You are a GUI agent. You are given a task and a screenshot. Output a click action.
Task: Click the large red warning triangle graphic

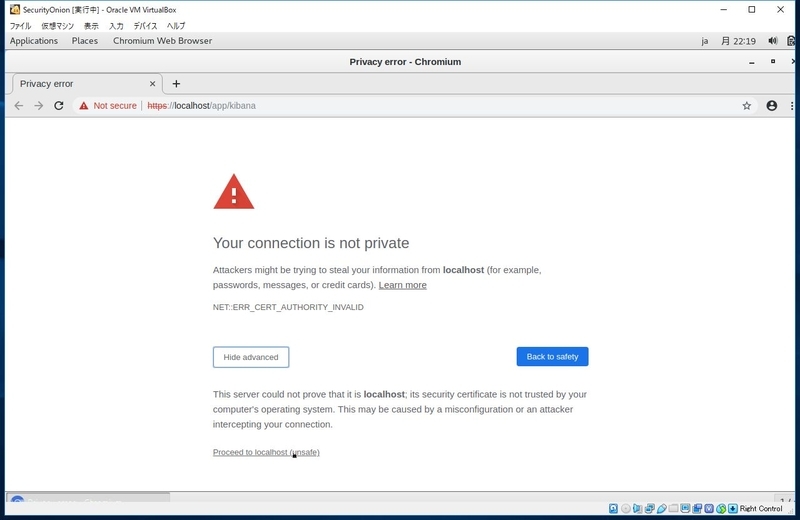[x=234, y=192]
